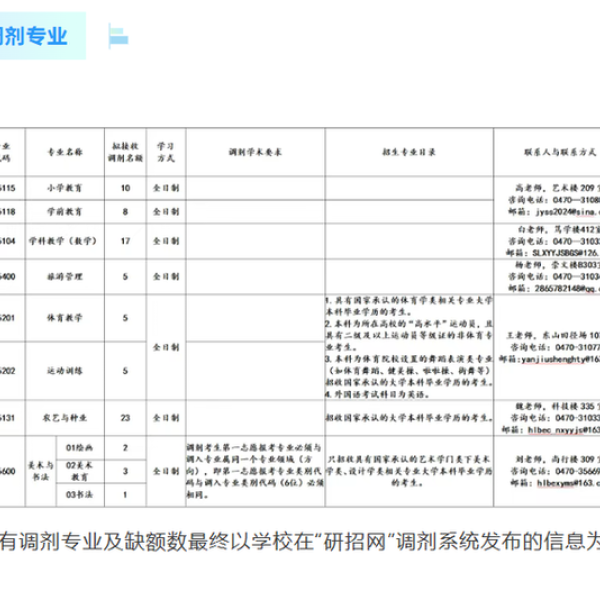Select the 体育教学 major cell
The image size is (600, 600).
65,318
